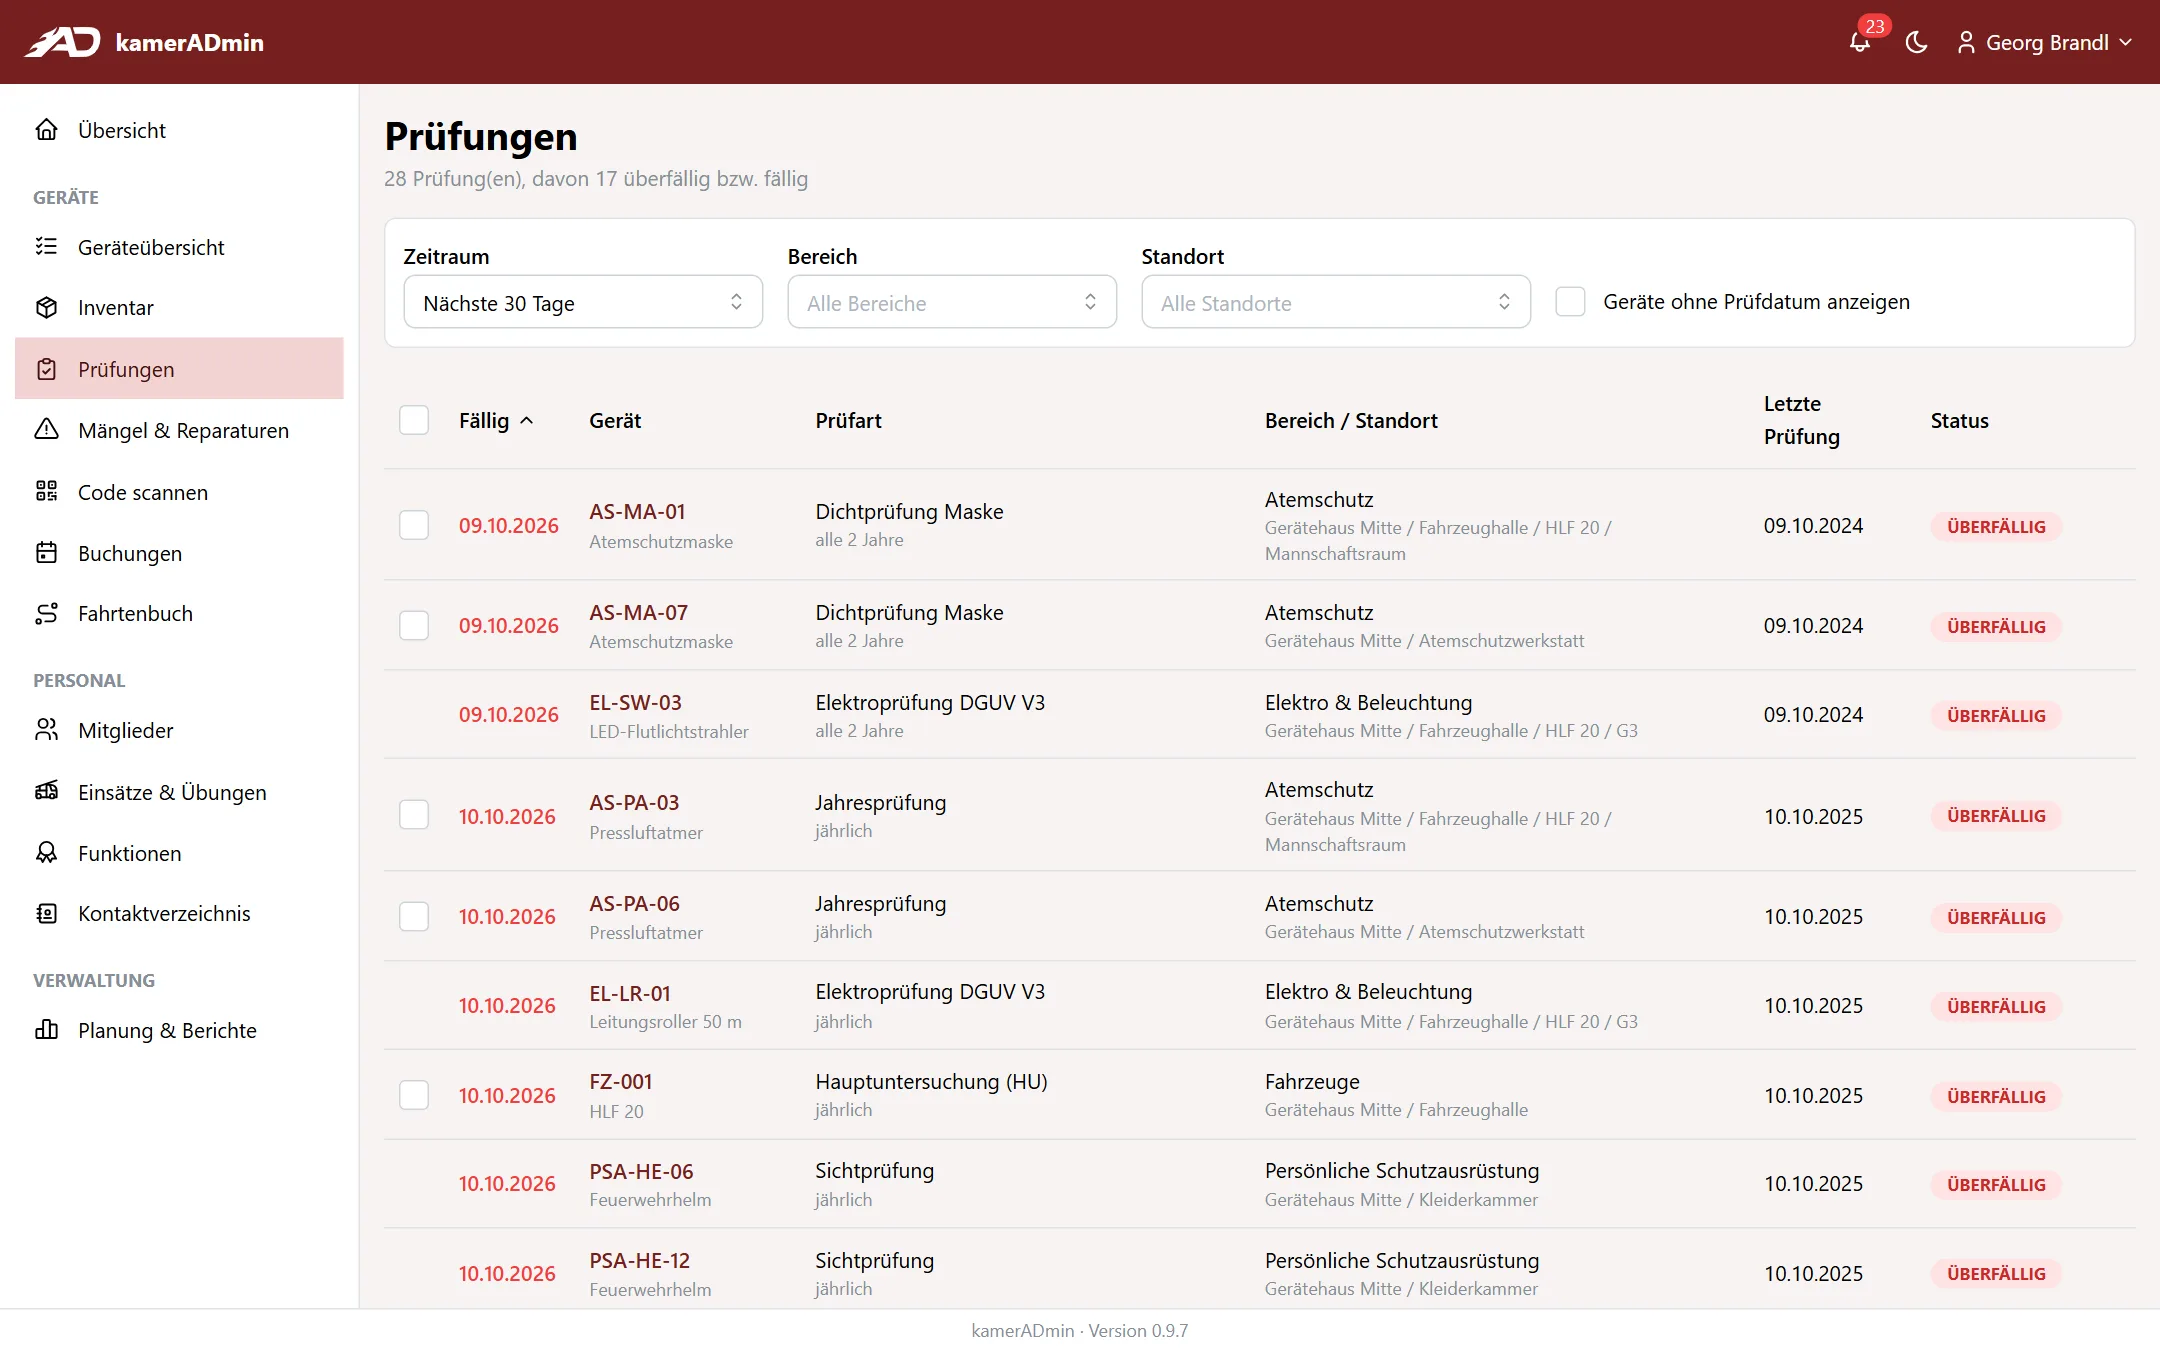Enable Geräte ohne Prüfdatum anzeigen checkbox
The width and height of the screenshot is (2160, 1350).
pos(1570,301)
